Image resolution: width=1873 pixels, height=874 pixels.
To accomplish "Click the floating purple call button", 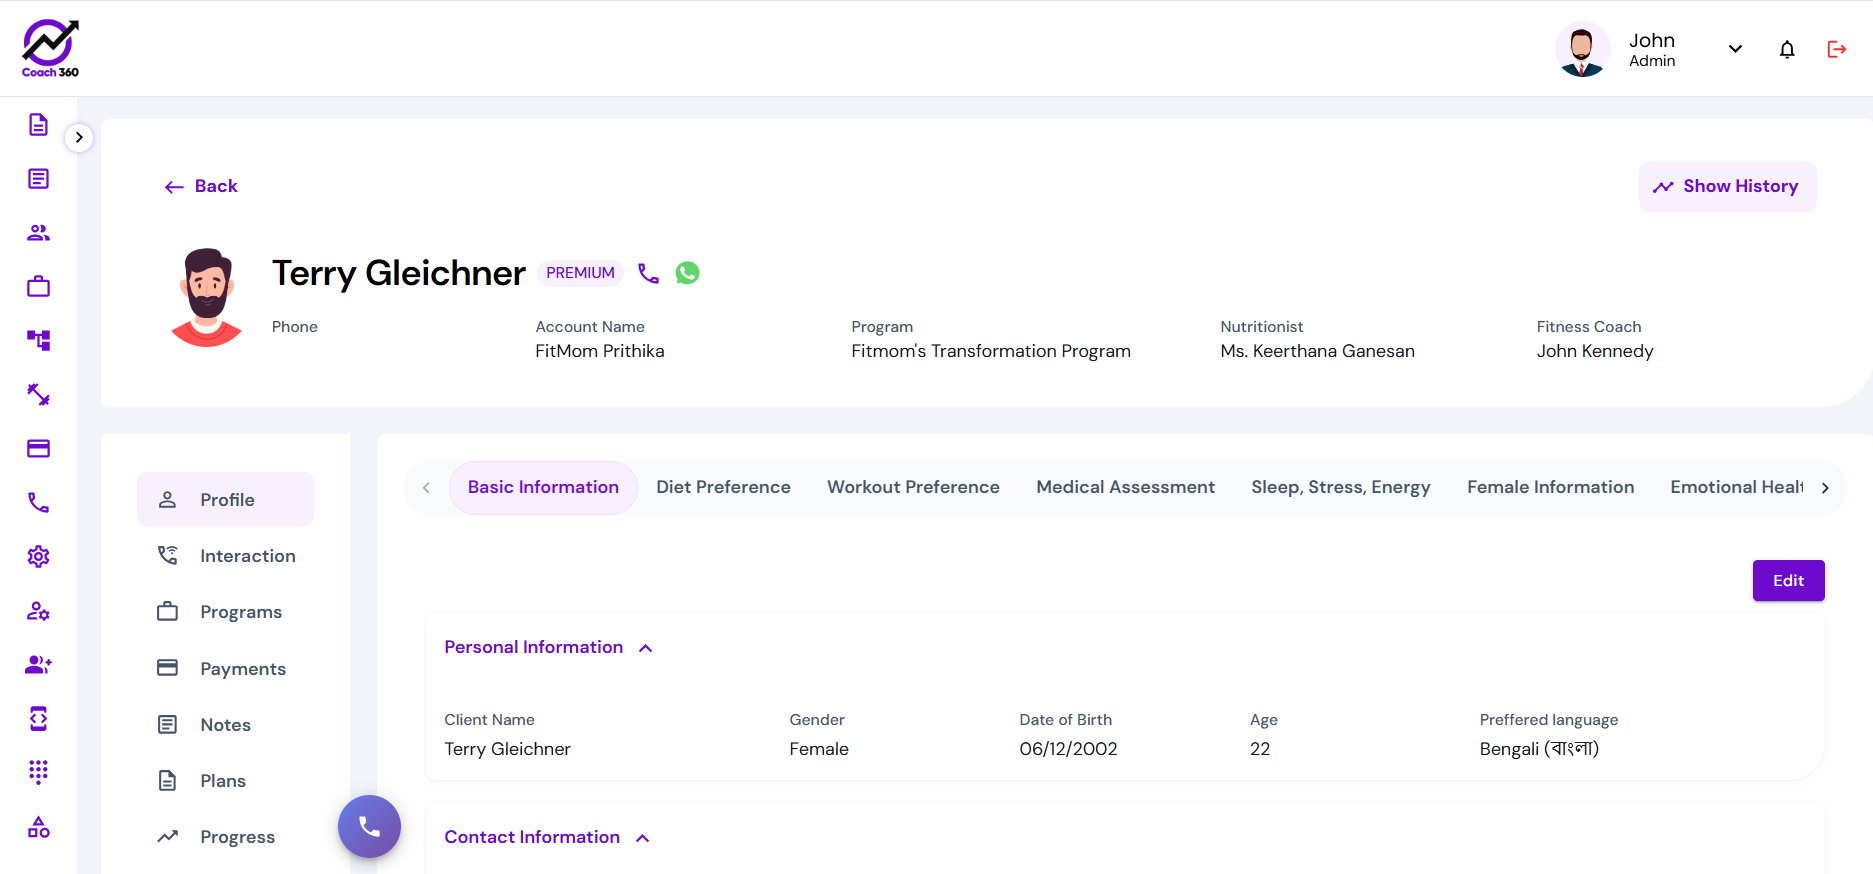I will (369, 826).
